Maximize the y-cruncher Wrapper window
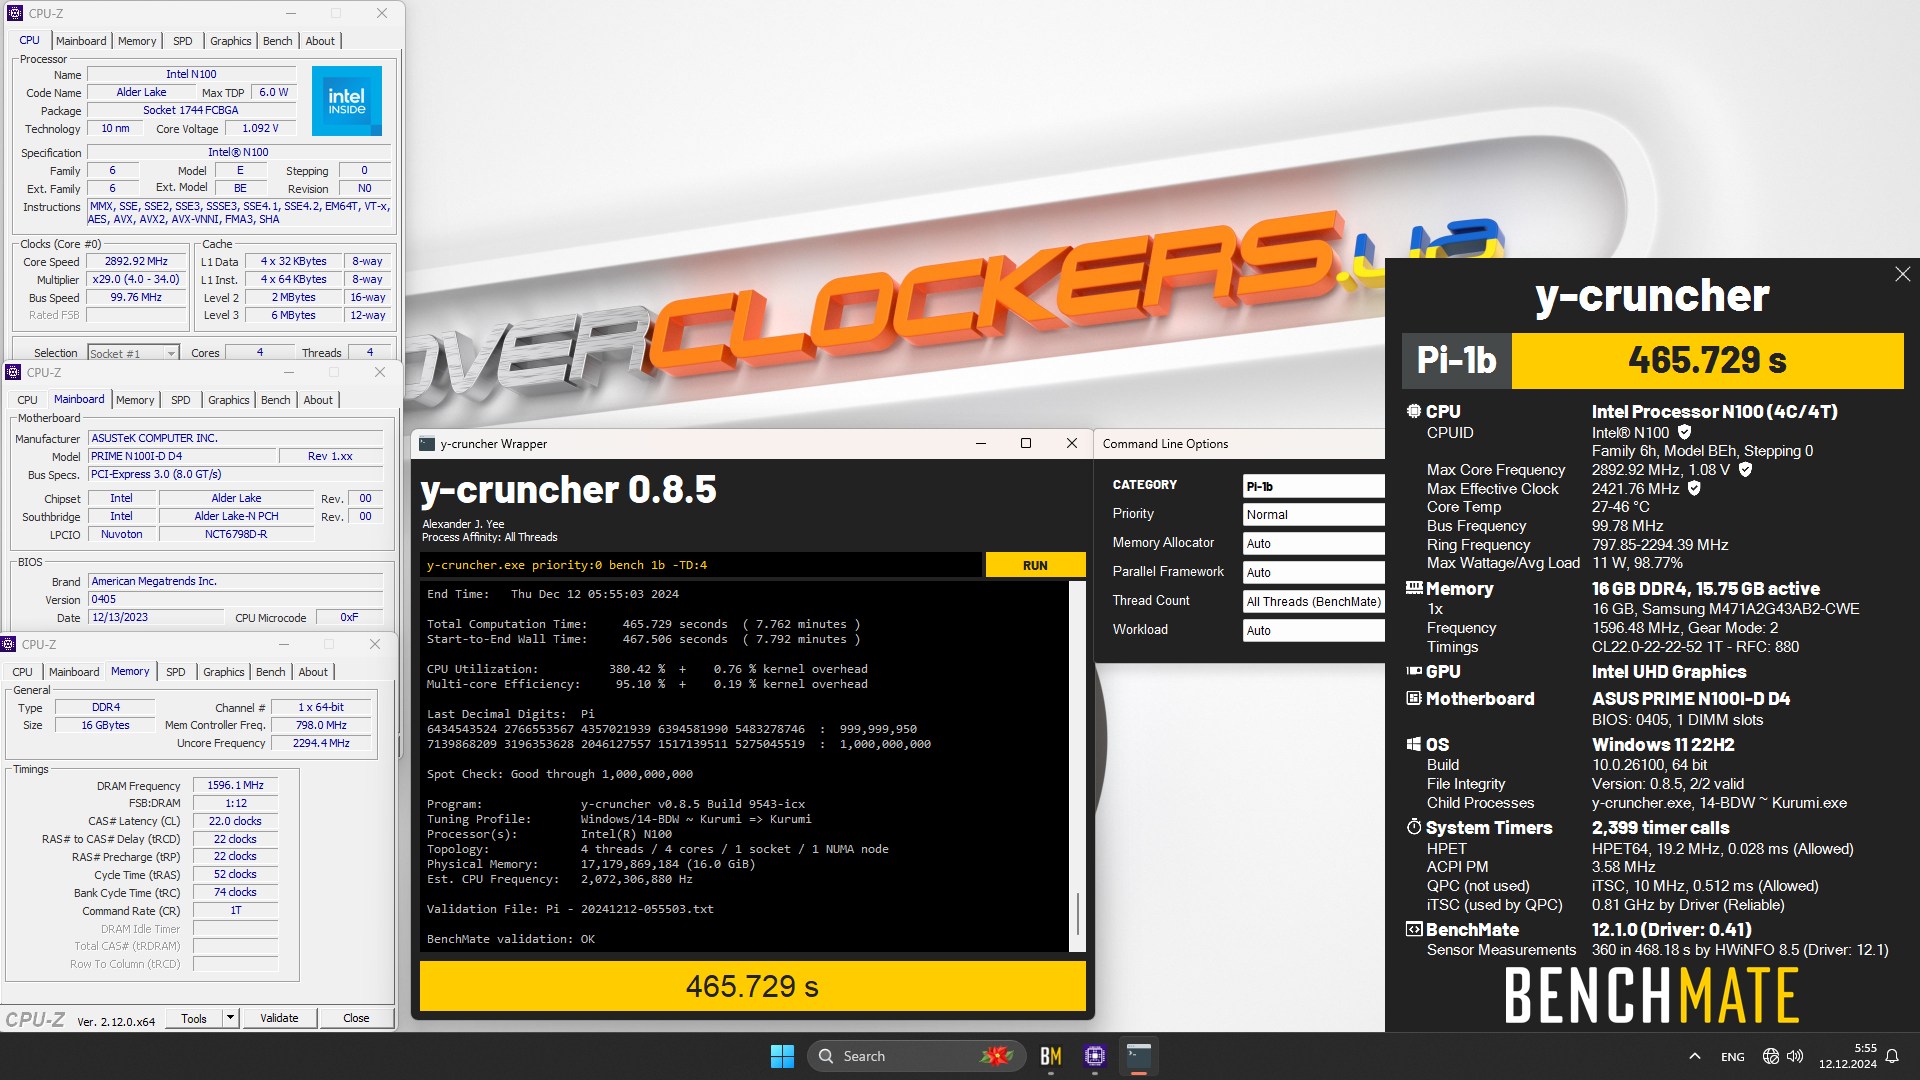1920x1080 pixels. pos(1025,443)
